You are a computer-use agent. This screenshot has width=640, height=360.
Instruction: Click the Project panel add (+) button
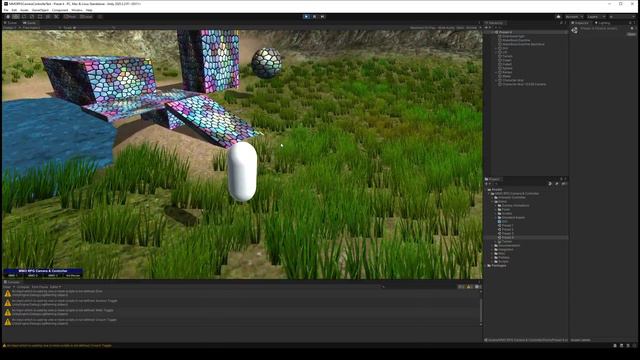(487, 184)
